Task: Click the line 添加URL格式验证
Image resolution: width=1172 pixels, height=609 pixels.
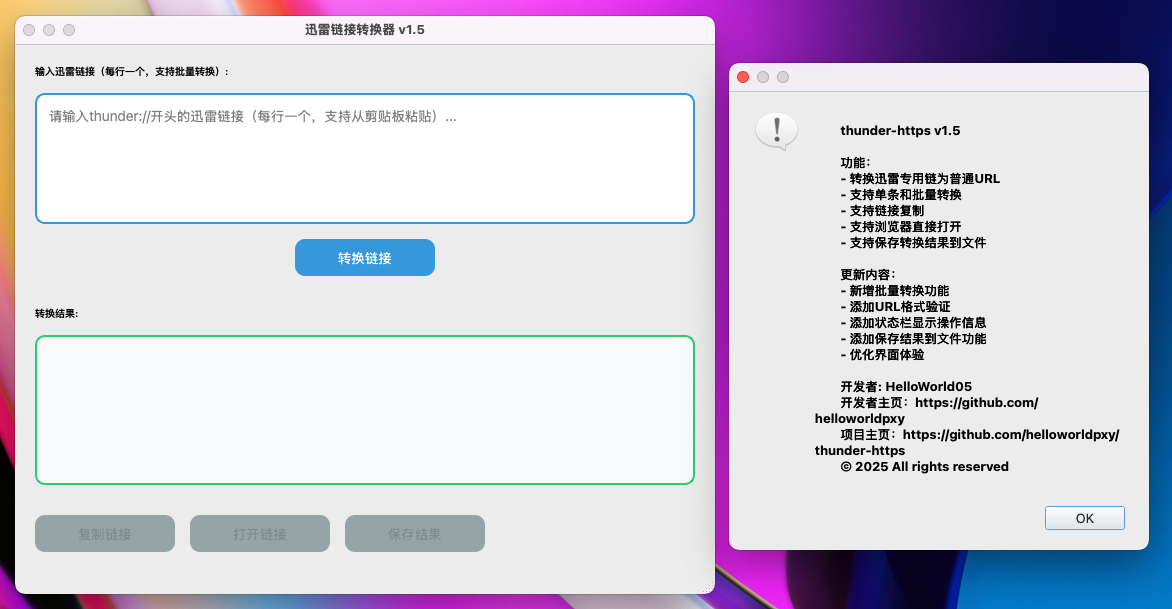Action: [895, 306]
